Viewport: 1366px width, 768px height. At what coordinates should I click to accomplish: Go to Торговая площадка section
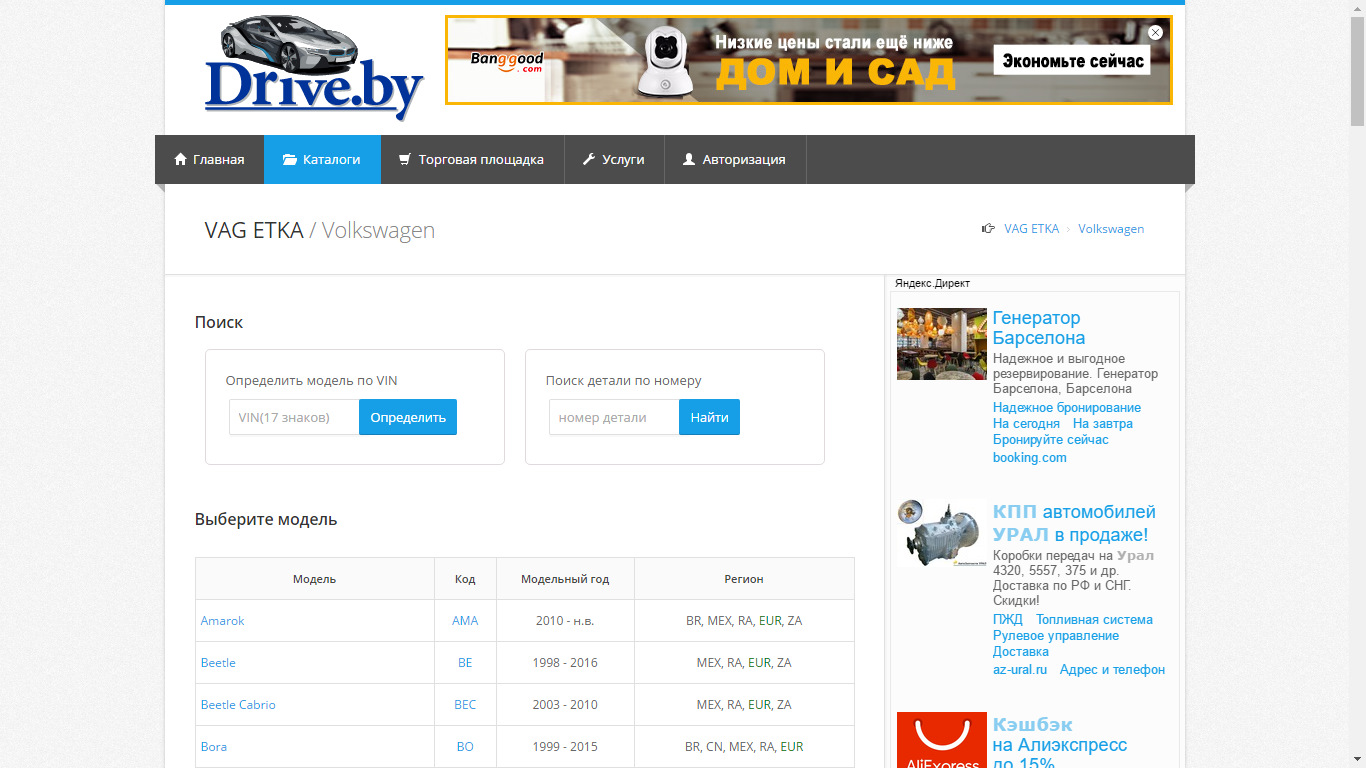pos(472,159)
